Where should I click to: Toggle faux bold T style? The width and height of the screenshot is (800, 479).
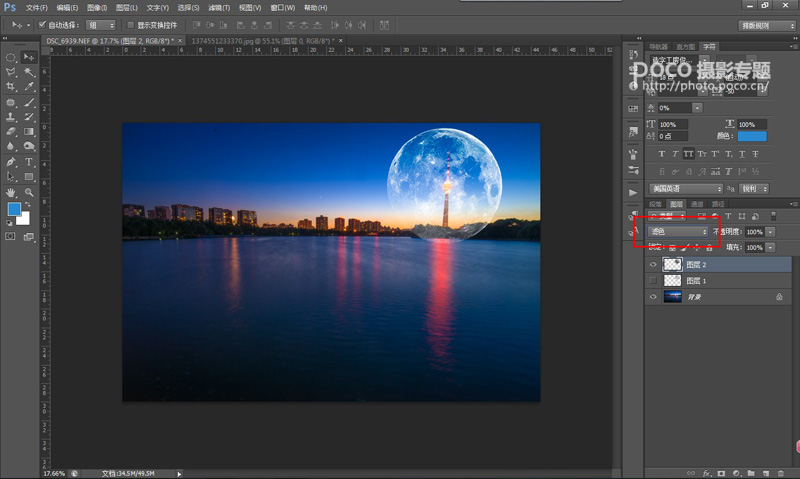(x=662, y=154)
